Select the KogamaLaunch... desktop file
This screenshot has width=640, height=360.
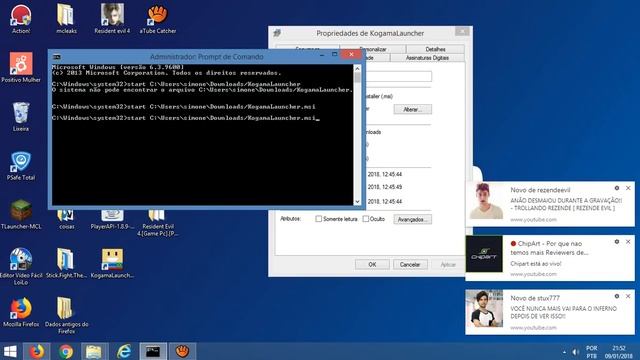(x=112, y=264)
